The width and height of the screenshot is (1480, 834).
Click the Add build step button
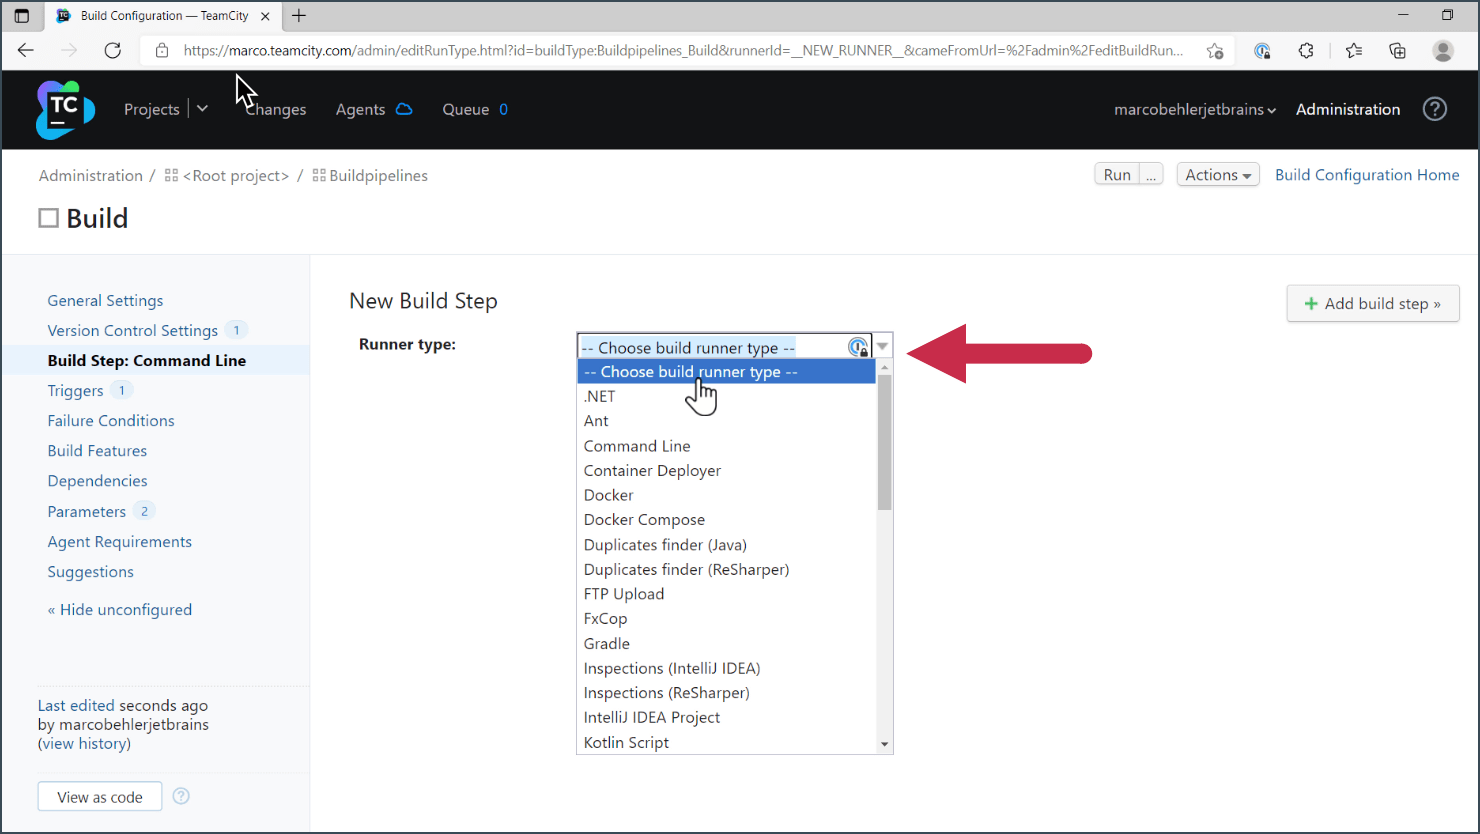coord(1372,304)
